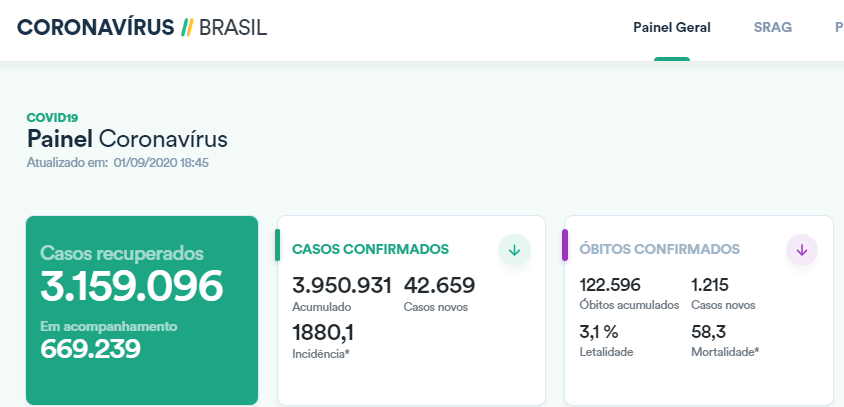Click the new deaths figure 1.215

[x=713, y=285]
